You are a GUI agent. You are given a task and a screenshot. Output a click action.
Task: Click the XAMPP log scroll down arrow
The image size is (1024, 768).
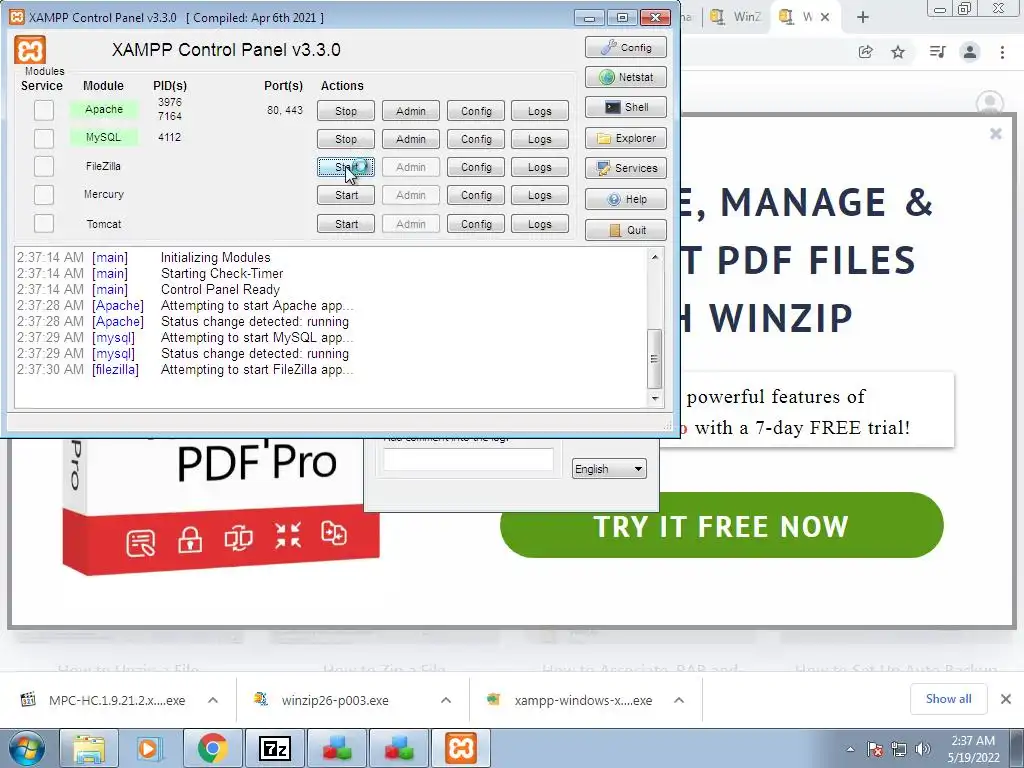(x=655, y=398)
